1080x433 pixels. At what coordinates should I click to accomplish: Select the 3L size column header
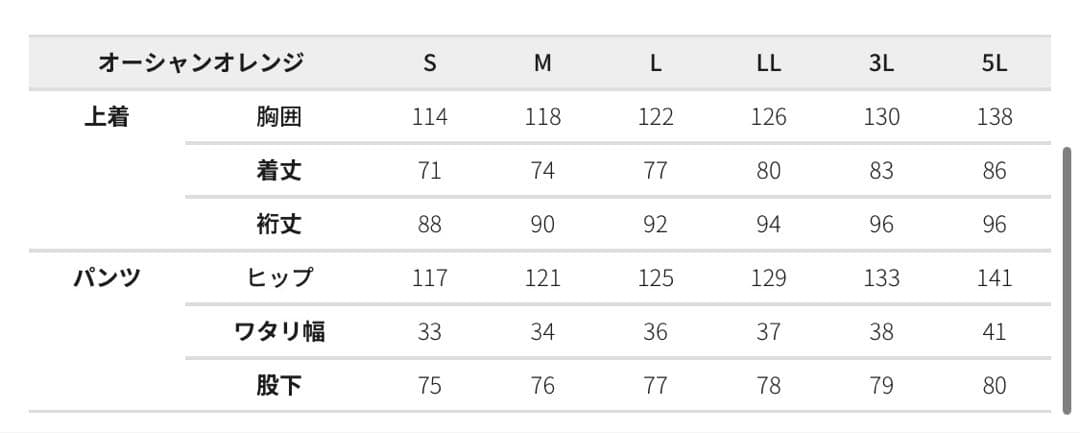pyautogui.click(x=881, y=63)
